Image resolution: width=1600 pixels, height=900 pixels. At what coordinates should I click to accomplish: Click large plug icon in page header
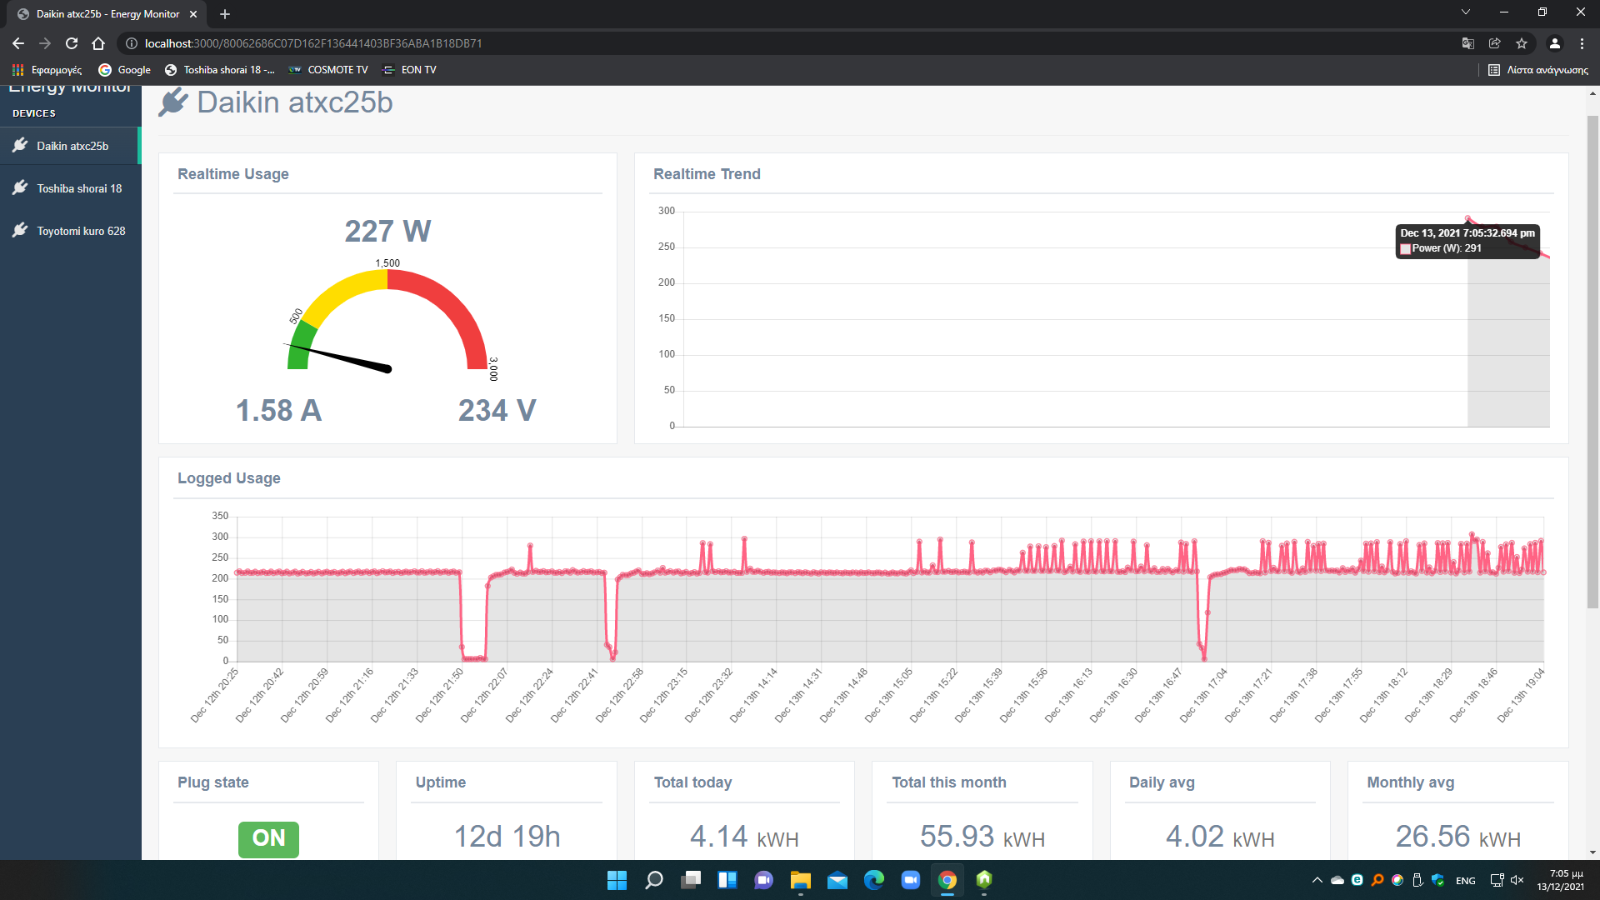pos(173,102)
